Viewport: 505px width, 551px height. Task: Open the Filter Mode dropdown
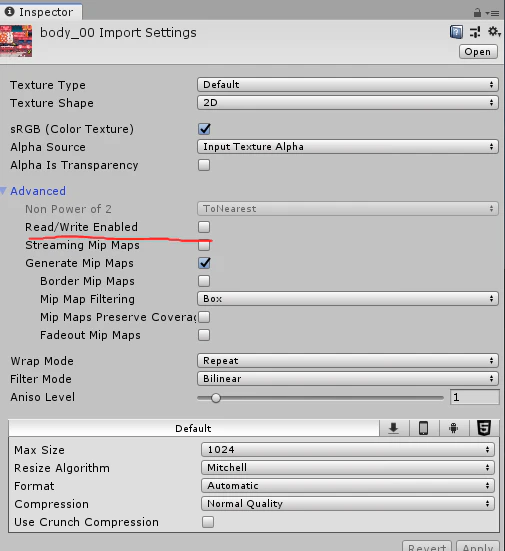pyautogui.click(x=348, y=378)
